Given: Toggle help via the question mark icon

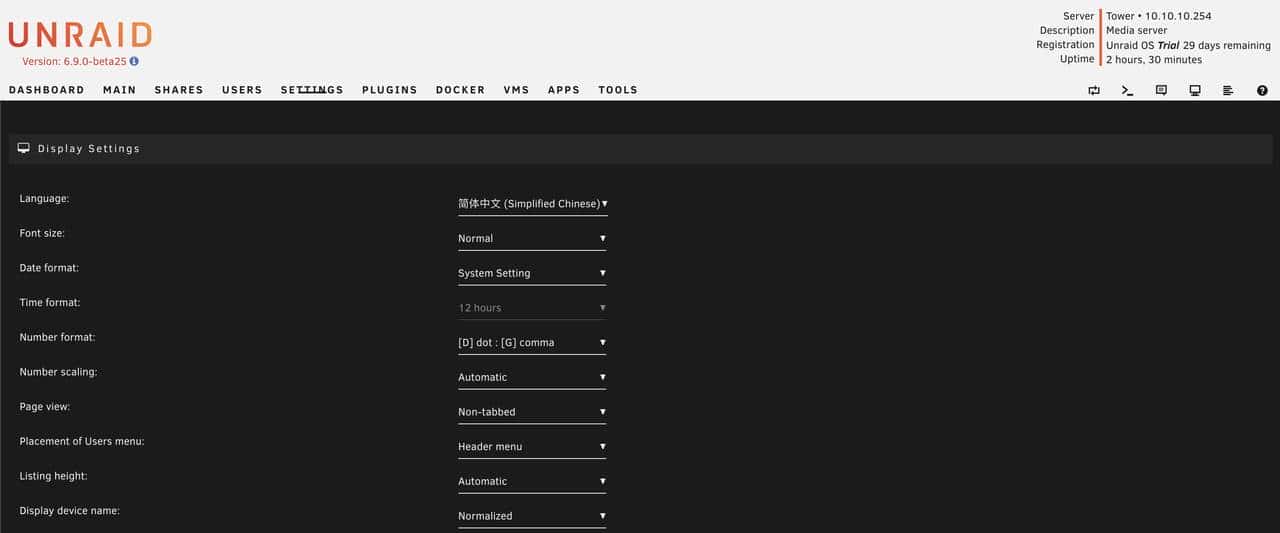Looking at the screenshot, I should [x=1261, y=90].
